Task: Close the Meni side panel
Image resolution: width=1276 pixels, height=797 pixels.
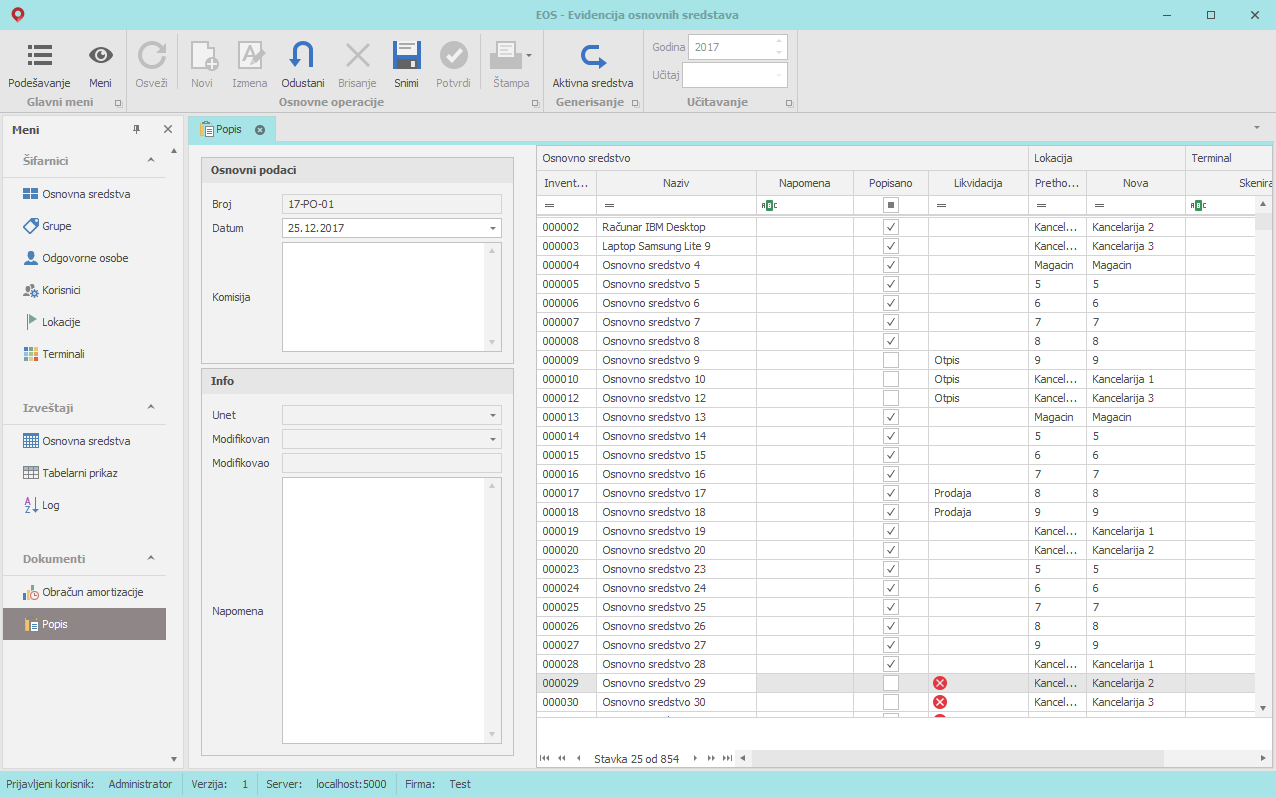Action: coord(168,130)
